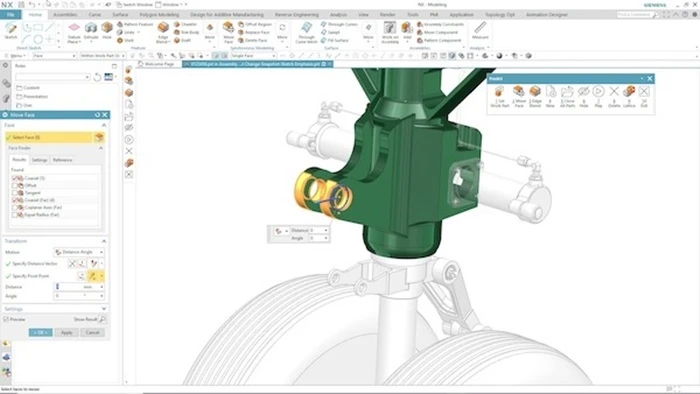Open the Measure tool in ribbon
This screenshot has height=394, width=700.
pos(480,30)
